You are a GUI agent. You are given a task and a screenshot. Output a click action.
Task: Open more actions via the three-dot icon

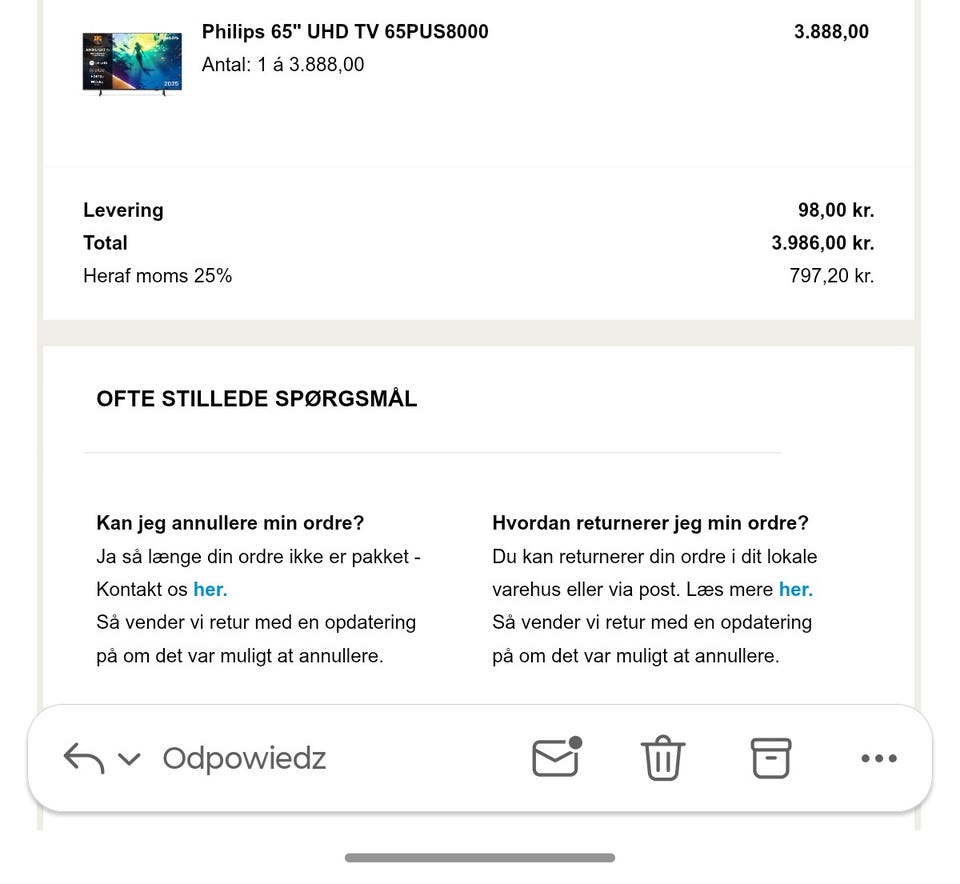(x=878, y=758)
